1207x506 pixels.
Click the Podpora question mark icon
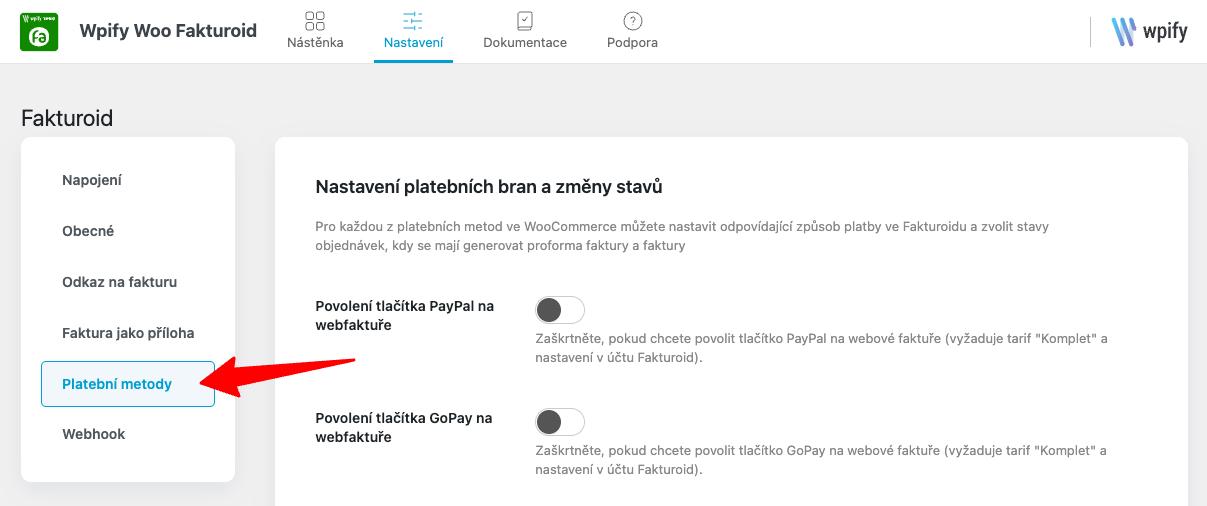632,21
